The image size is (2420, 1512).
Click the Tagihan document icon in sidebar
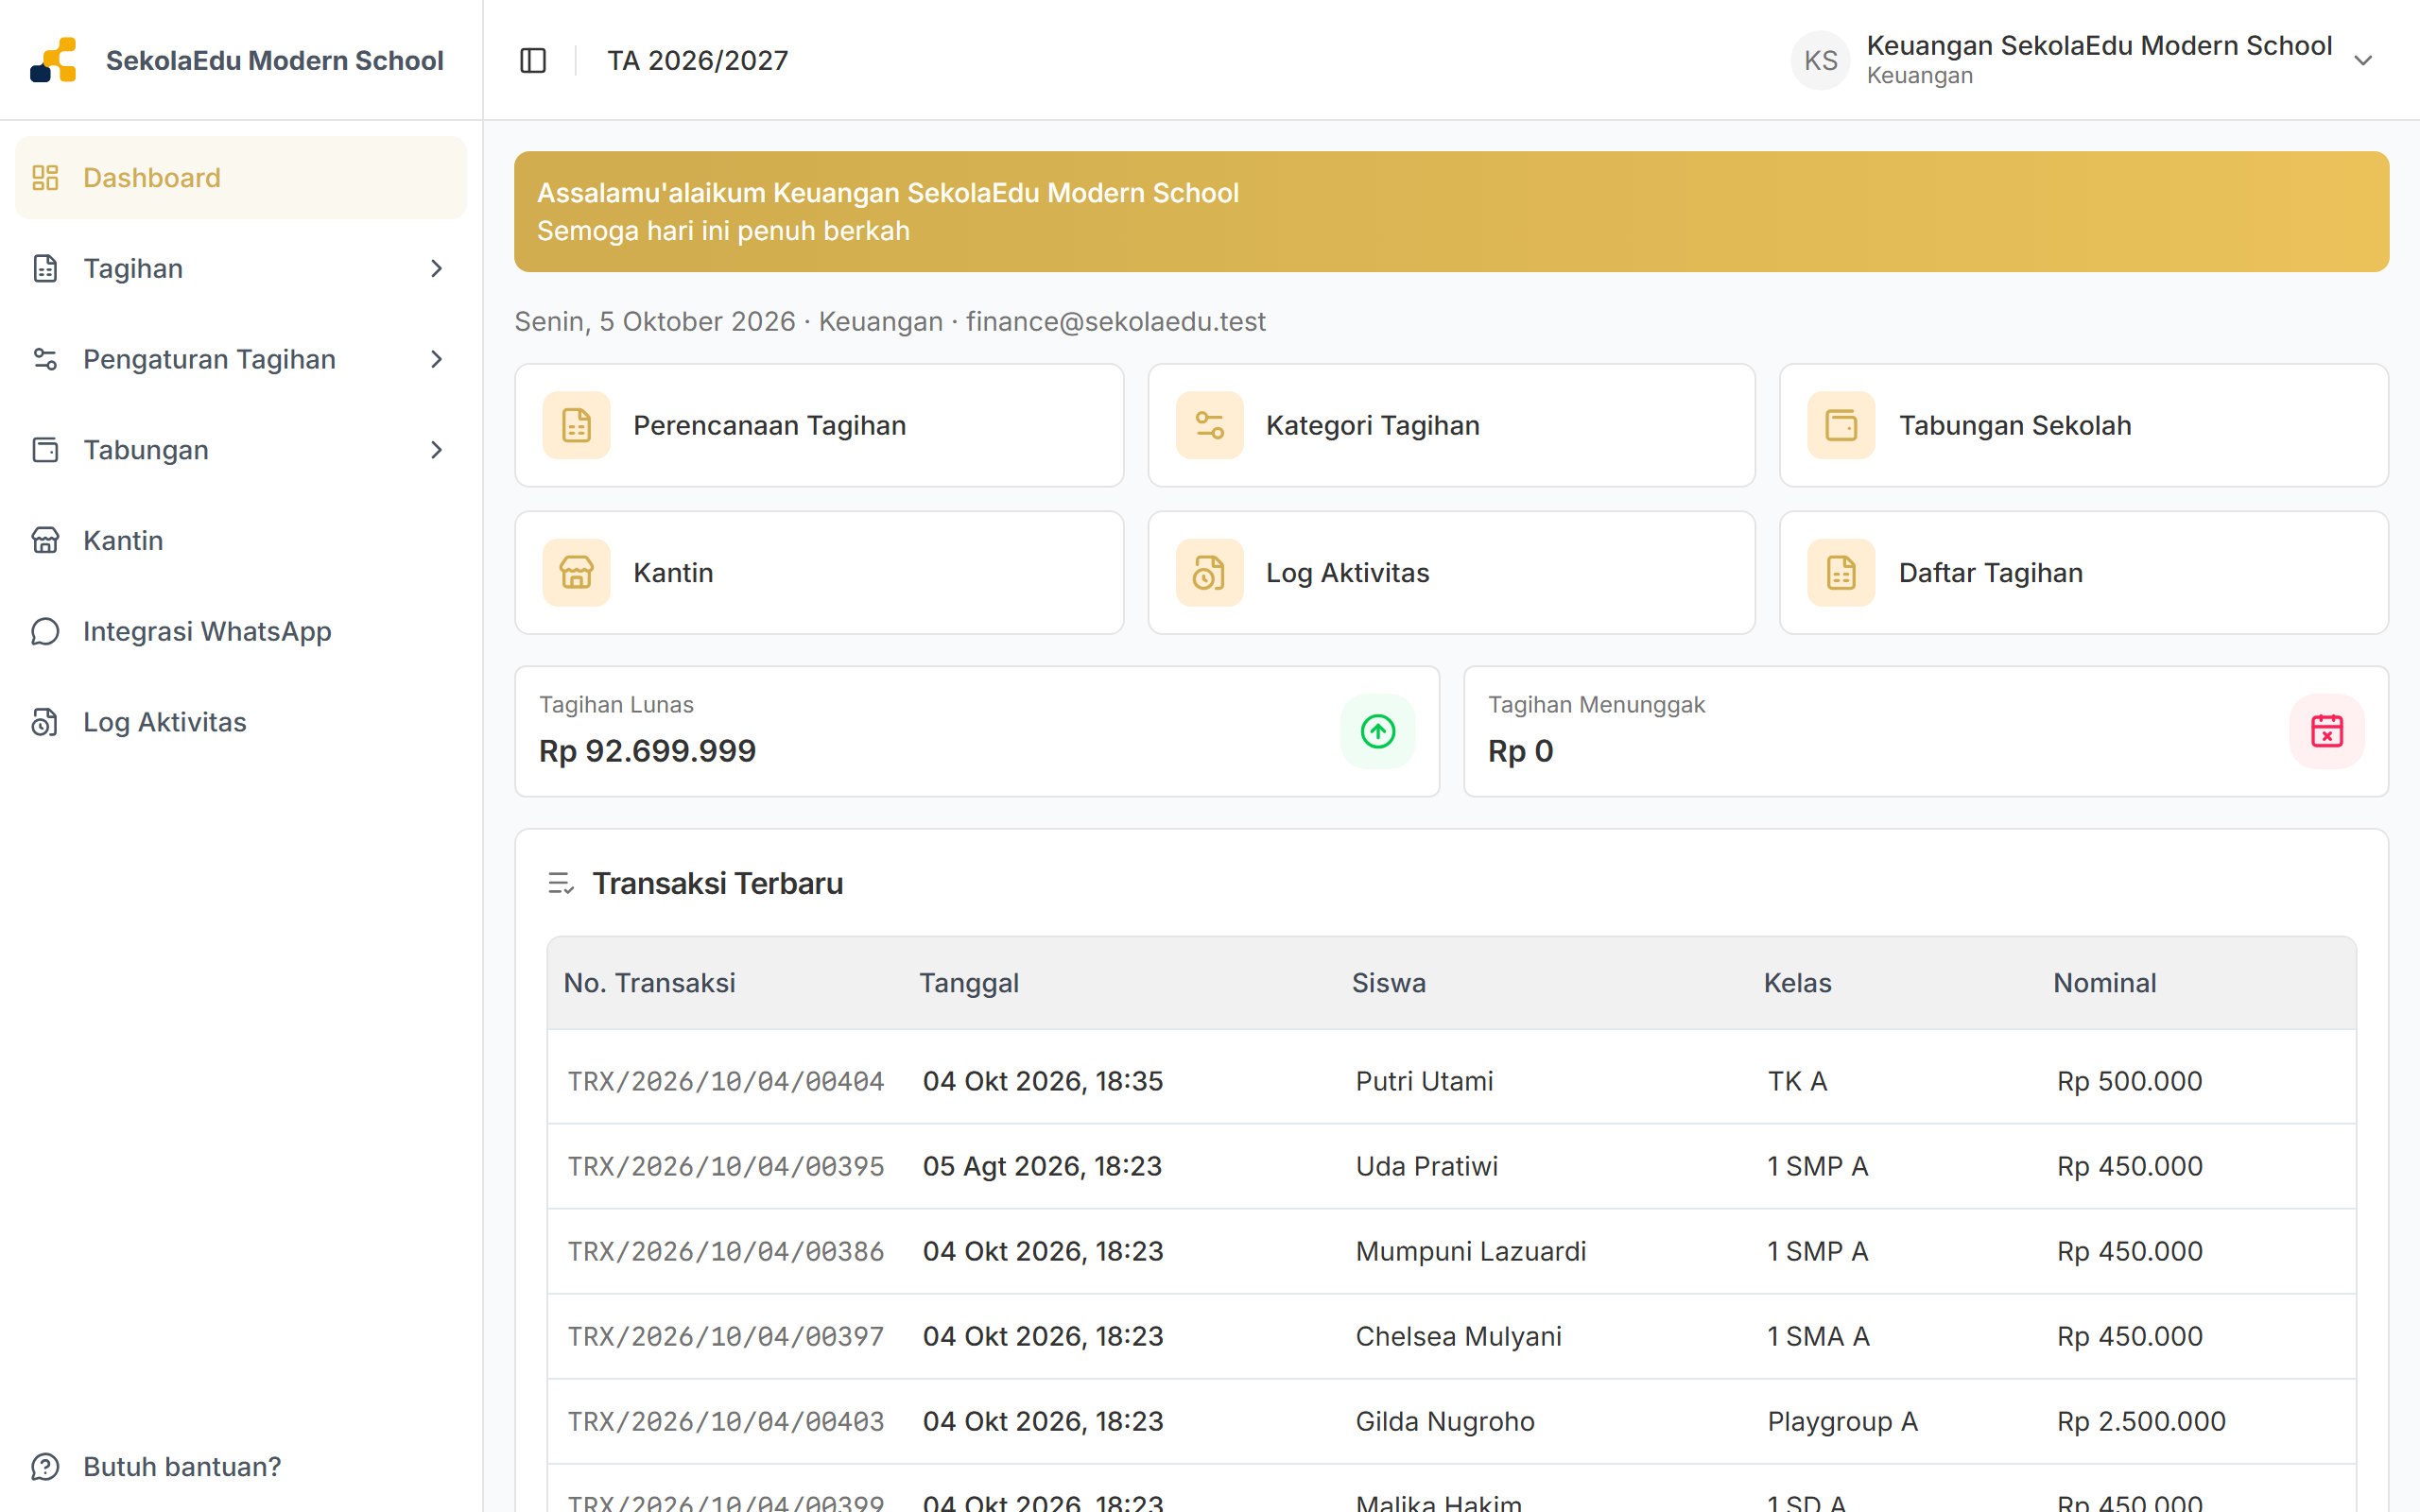pyautogui.click(x=45, y=268)
